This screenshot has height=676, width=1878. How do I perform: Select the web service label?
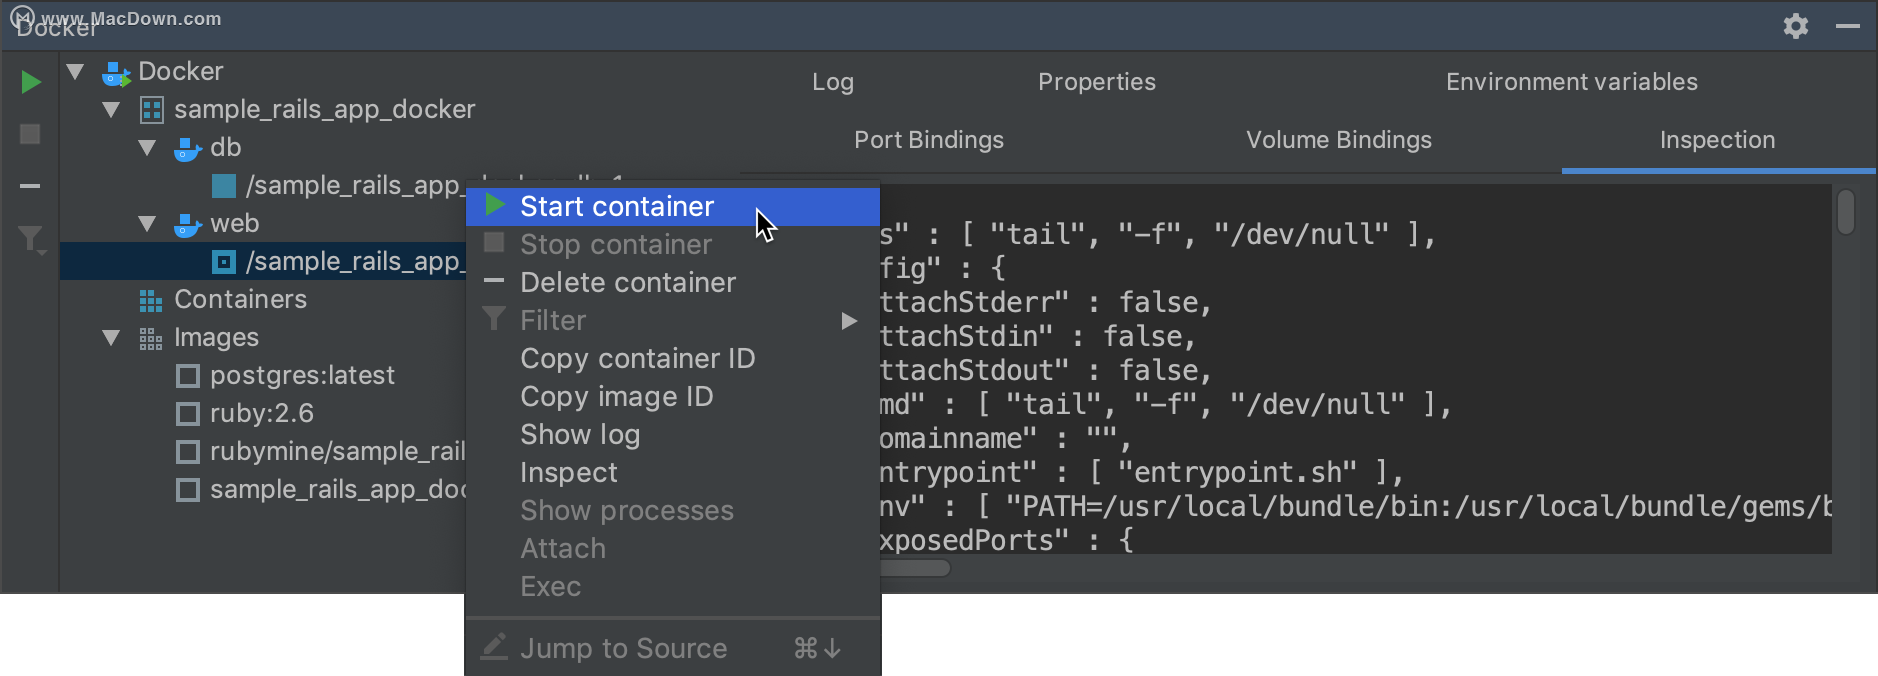tap(235, 224)
